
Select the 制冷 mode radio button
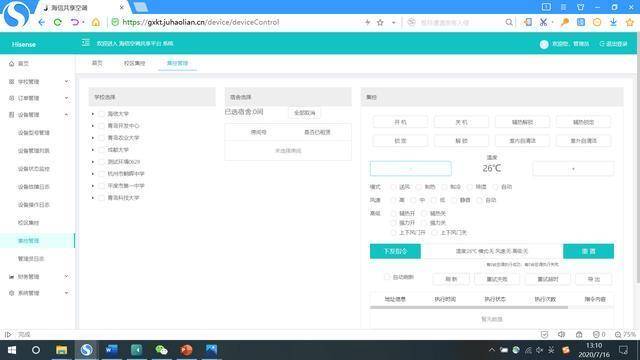(444, 187)
